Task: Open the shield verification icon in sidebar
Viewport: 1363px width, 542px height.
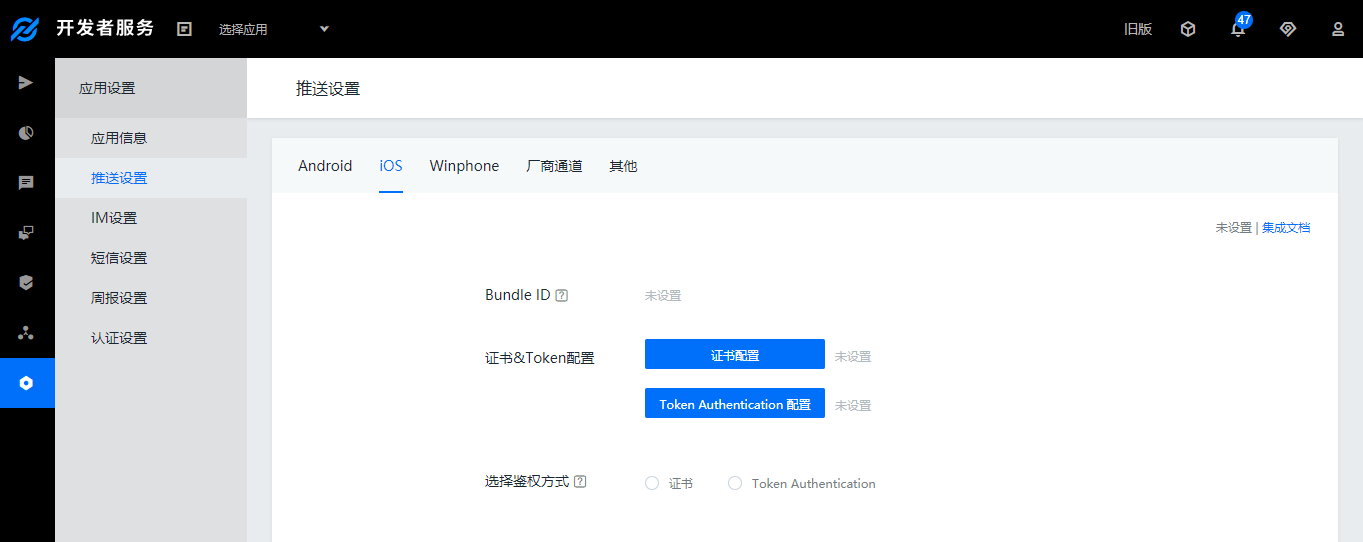Action: click(x=26, y=283)
